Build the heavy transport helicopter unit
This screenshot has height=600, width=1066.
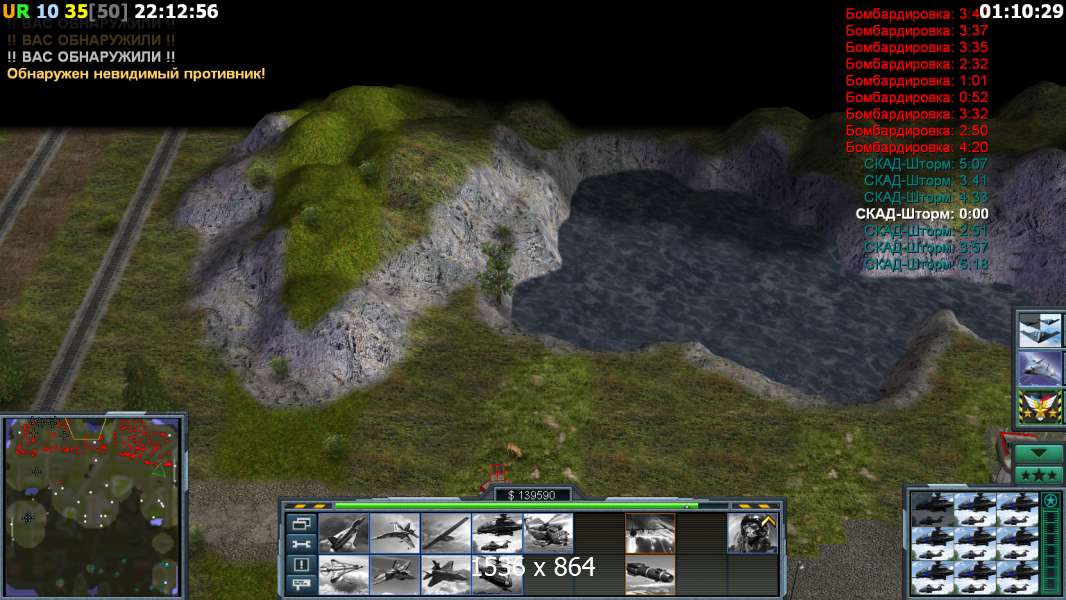coord(548,533)
